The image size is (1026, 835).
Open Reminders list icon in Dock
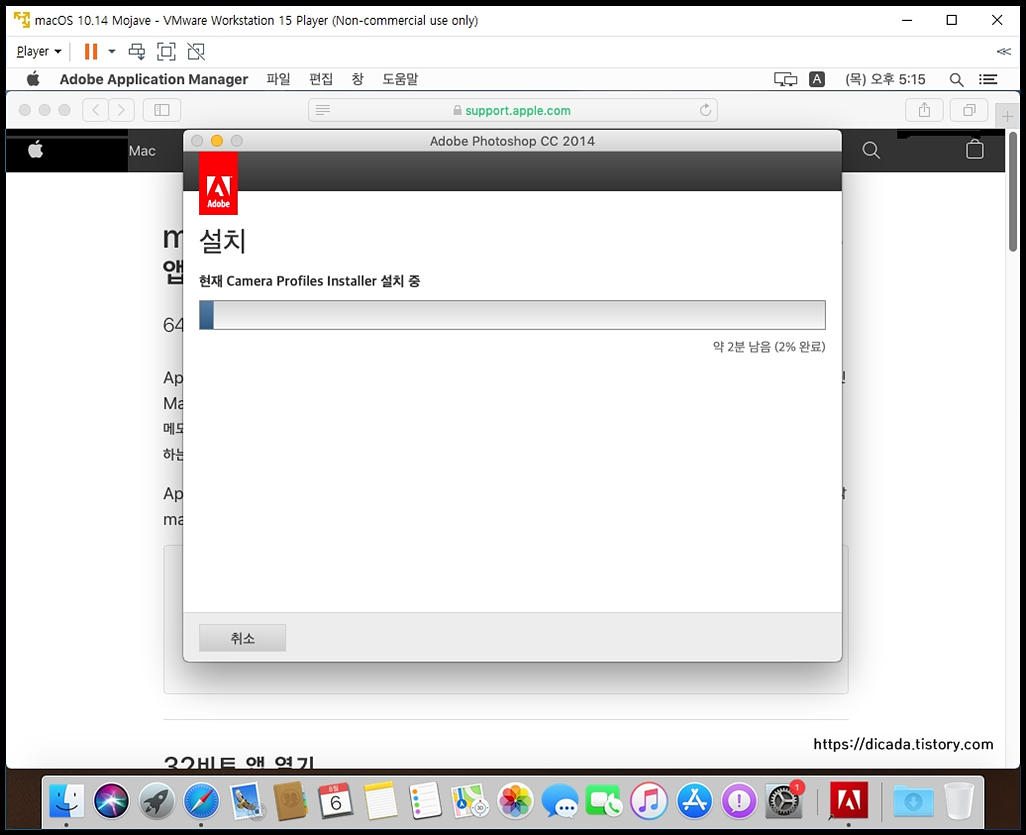(425, 801)
